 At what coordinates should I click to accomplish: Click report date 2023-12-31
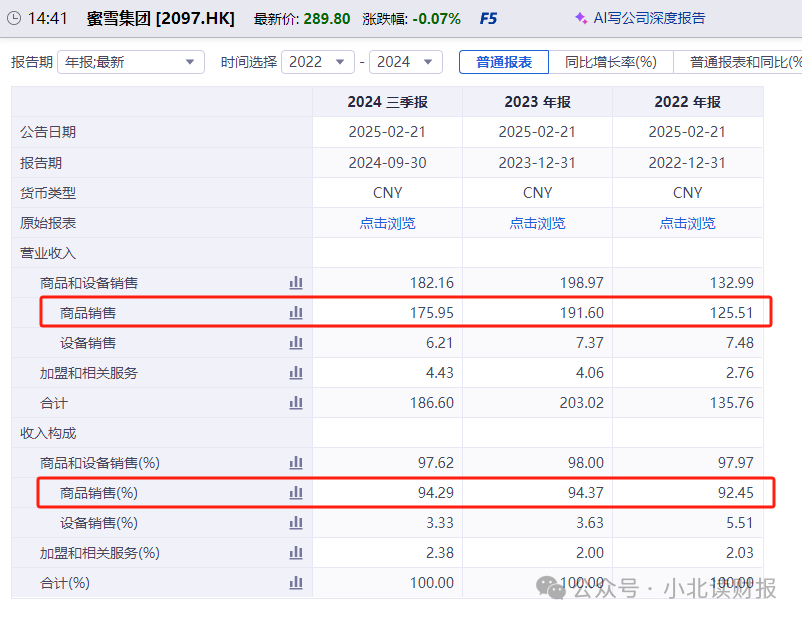coord(537,163)
